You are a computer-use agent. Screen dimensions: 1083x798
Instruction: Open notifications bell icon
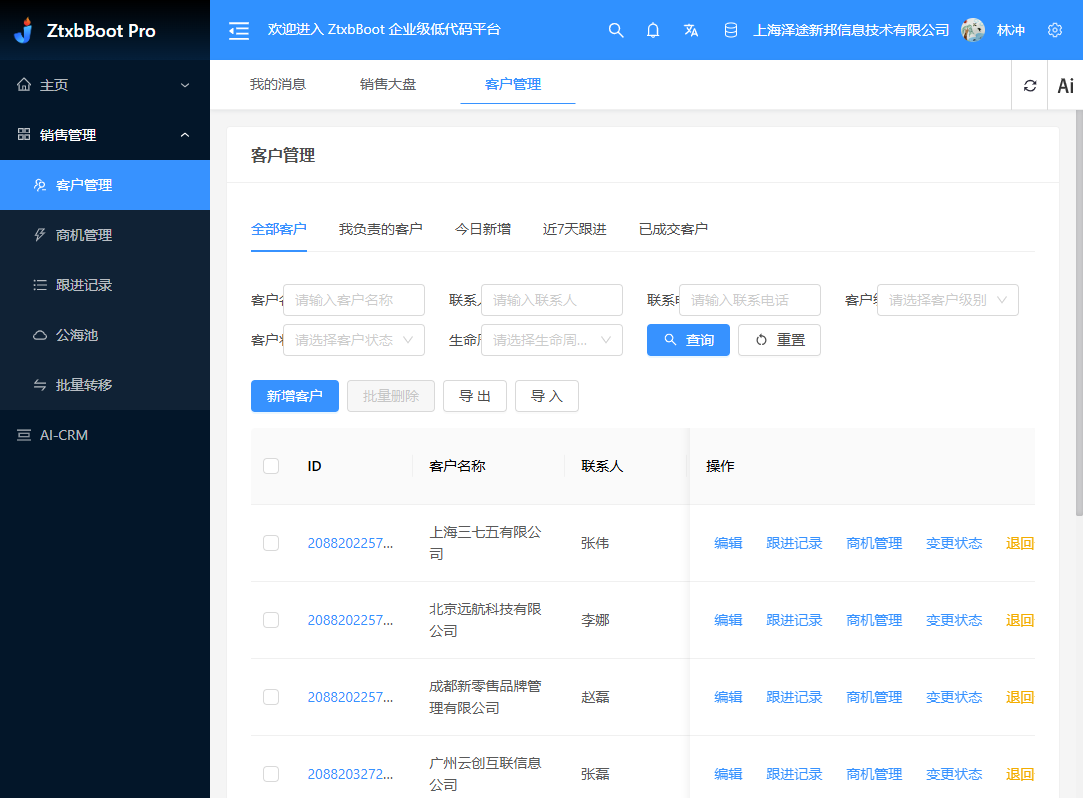coord(653,30)
